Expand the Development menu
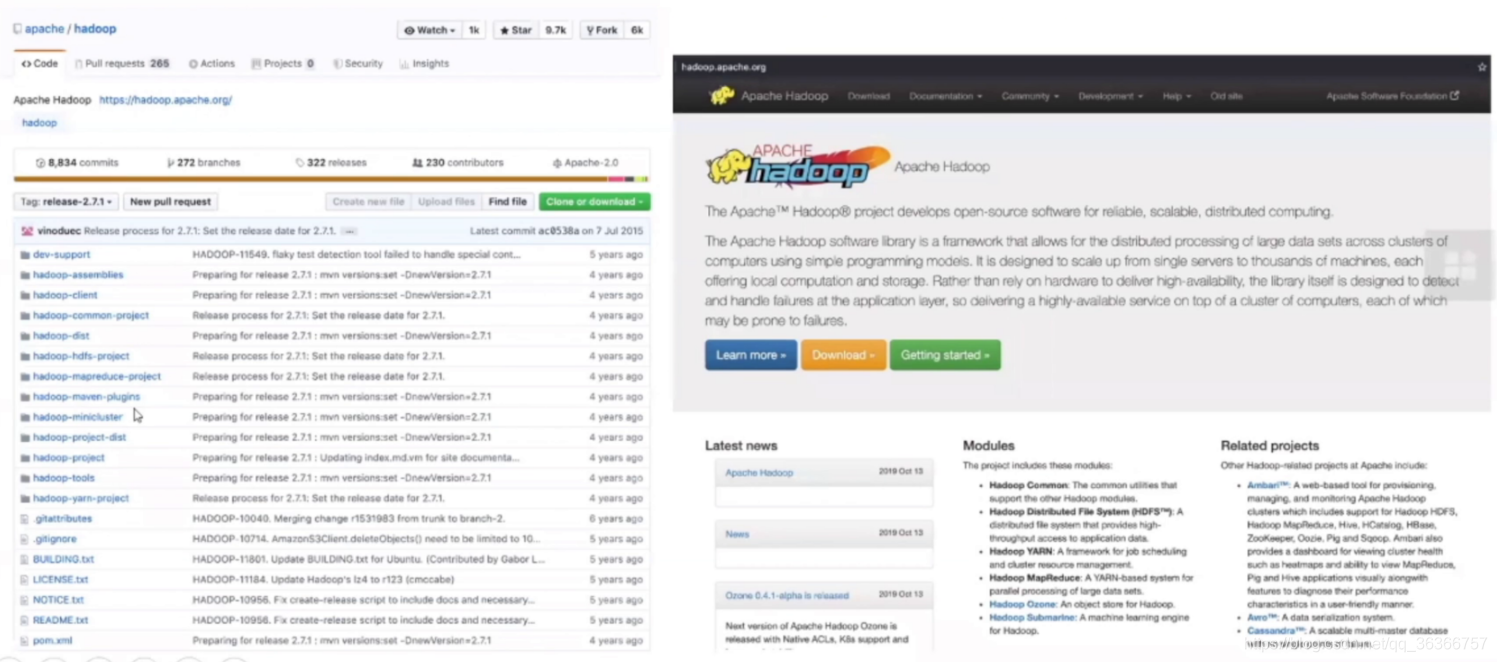The image size is (1497, 662). (1110, 96)
